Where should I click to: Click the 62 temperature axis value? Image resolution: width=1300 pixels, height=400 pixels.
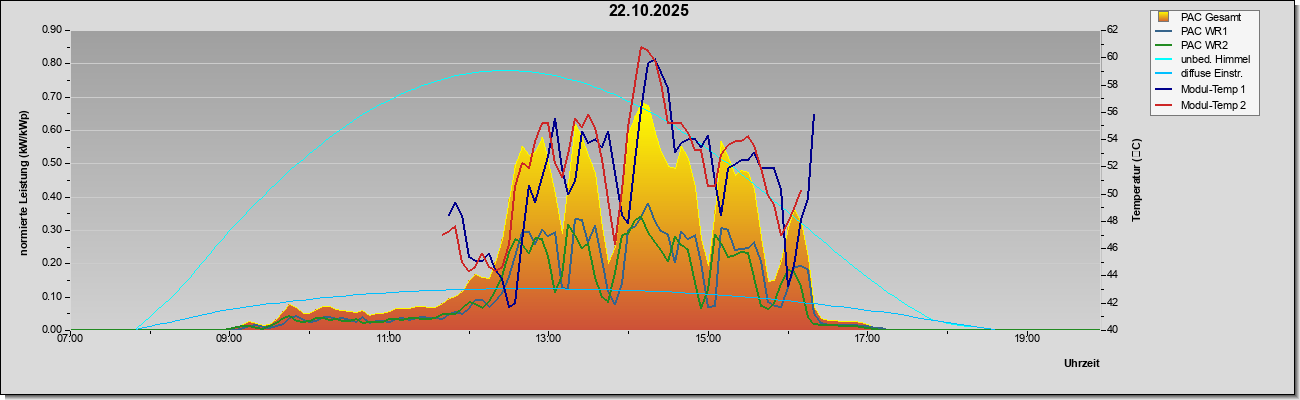tap(1112, 30)
